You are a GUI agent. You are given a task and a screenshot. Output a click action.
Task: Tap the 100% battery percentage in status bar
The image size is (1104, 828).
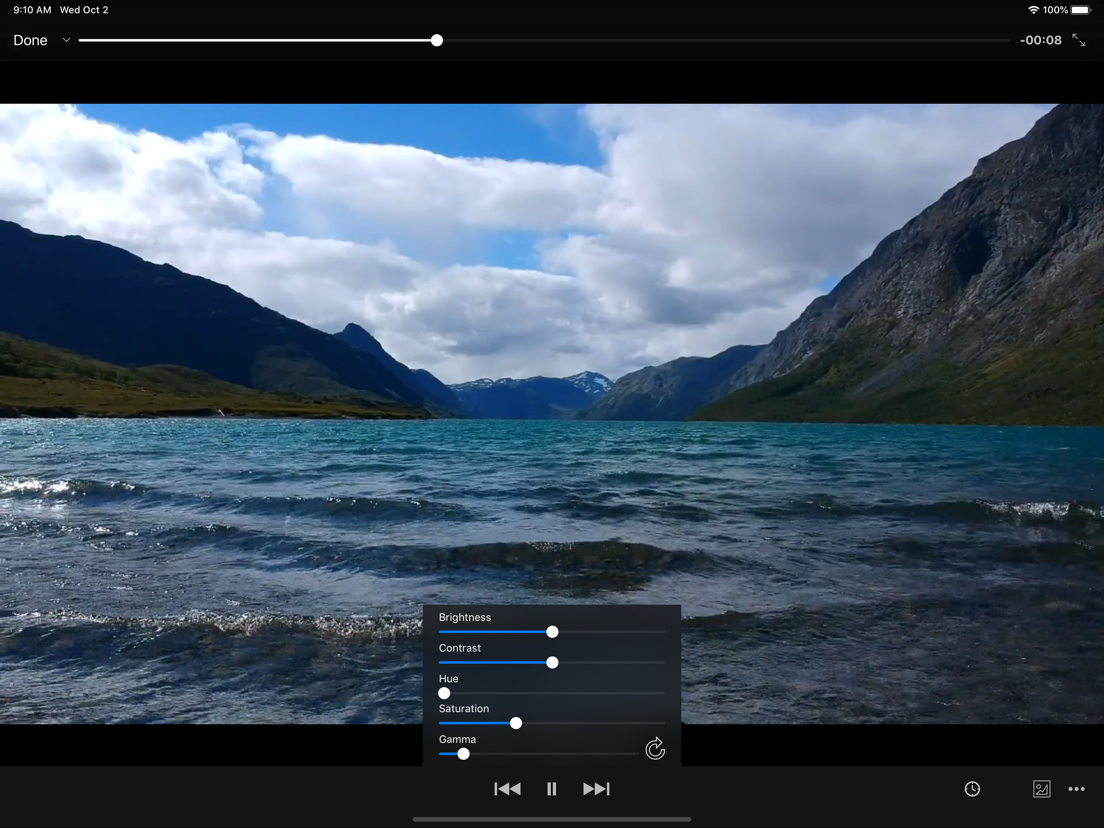[1055, 10]
